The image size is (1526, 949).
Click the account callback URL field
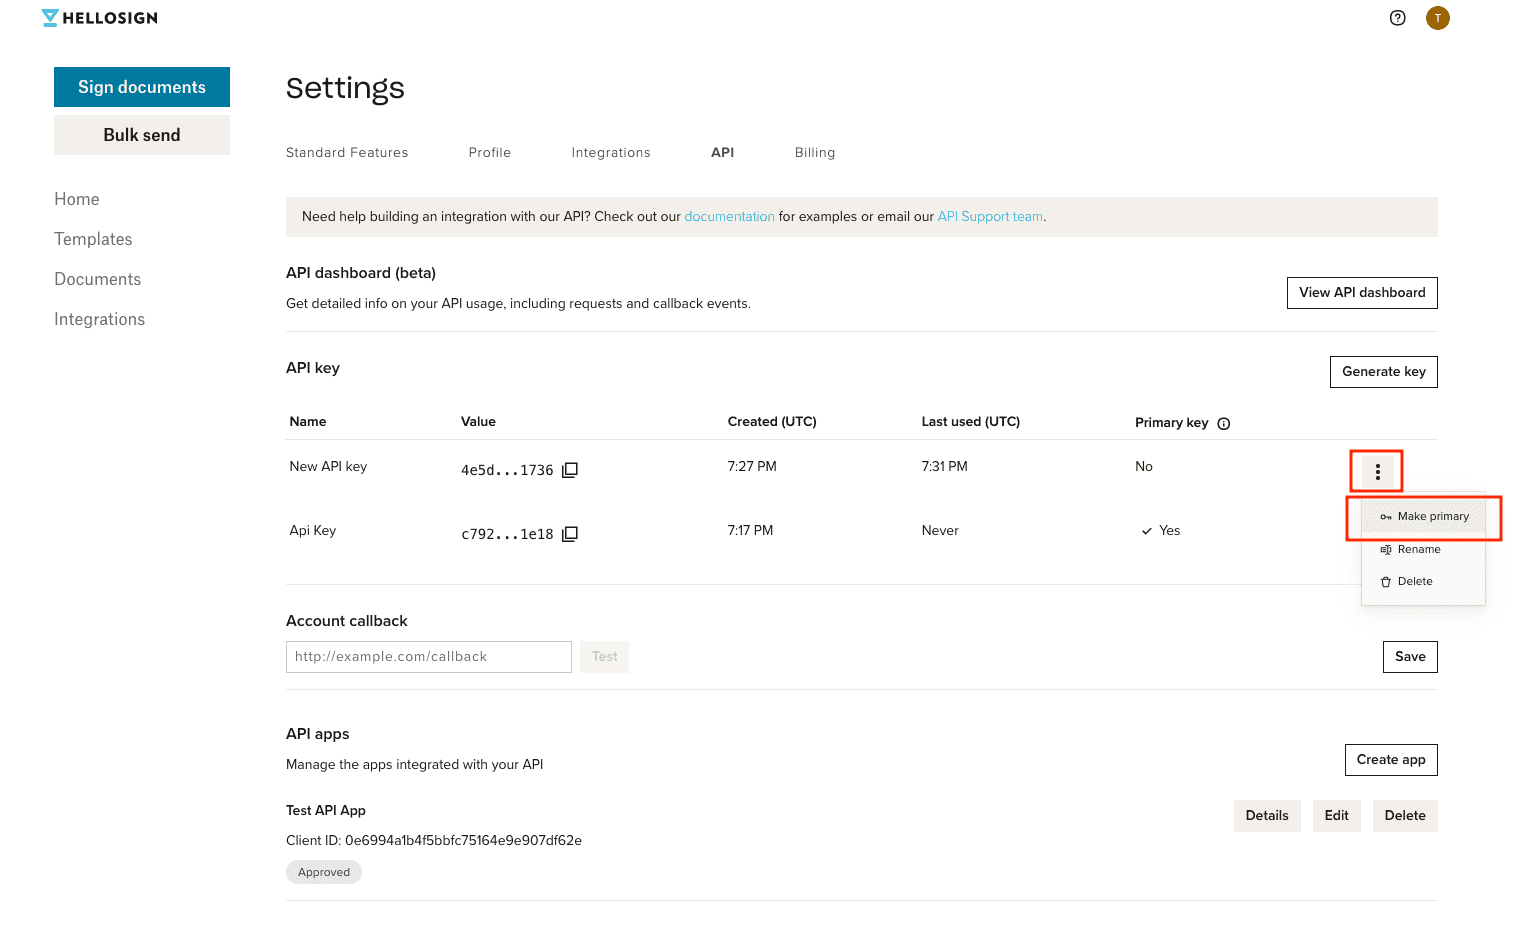[428, 656]
